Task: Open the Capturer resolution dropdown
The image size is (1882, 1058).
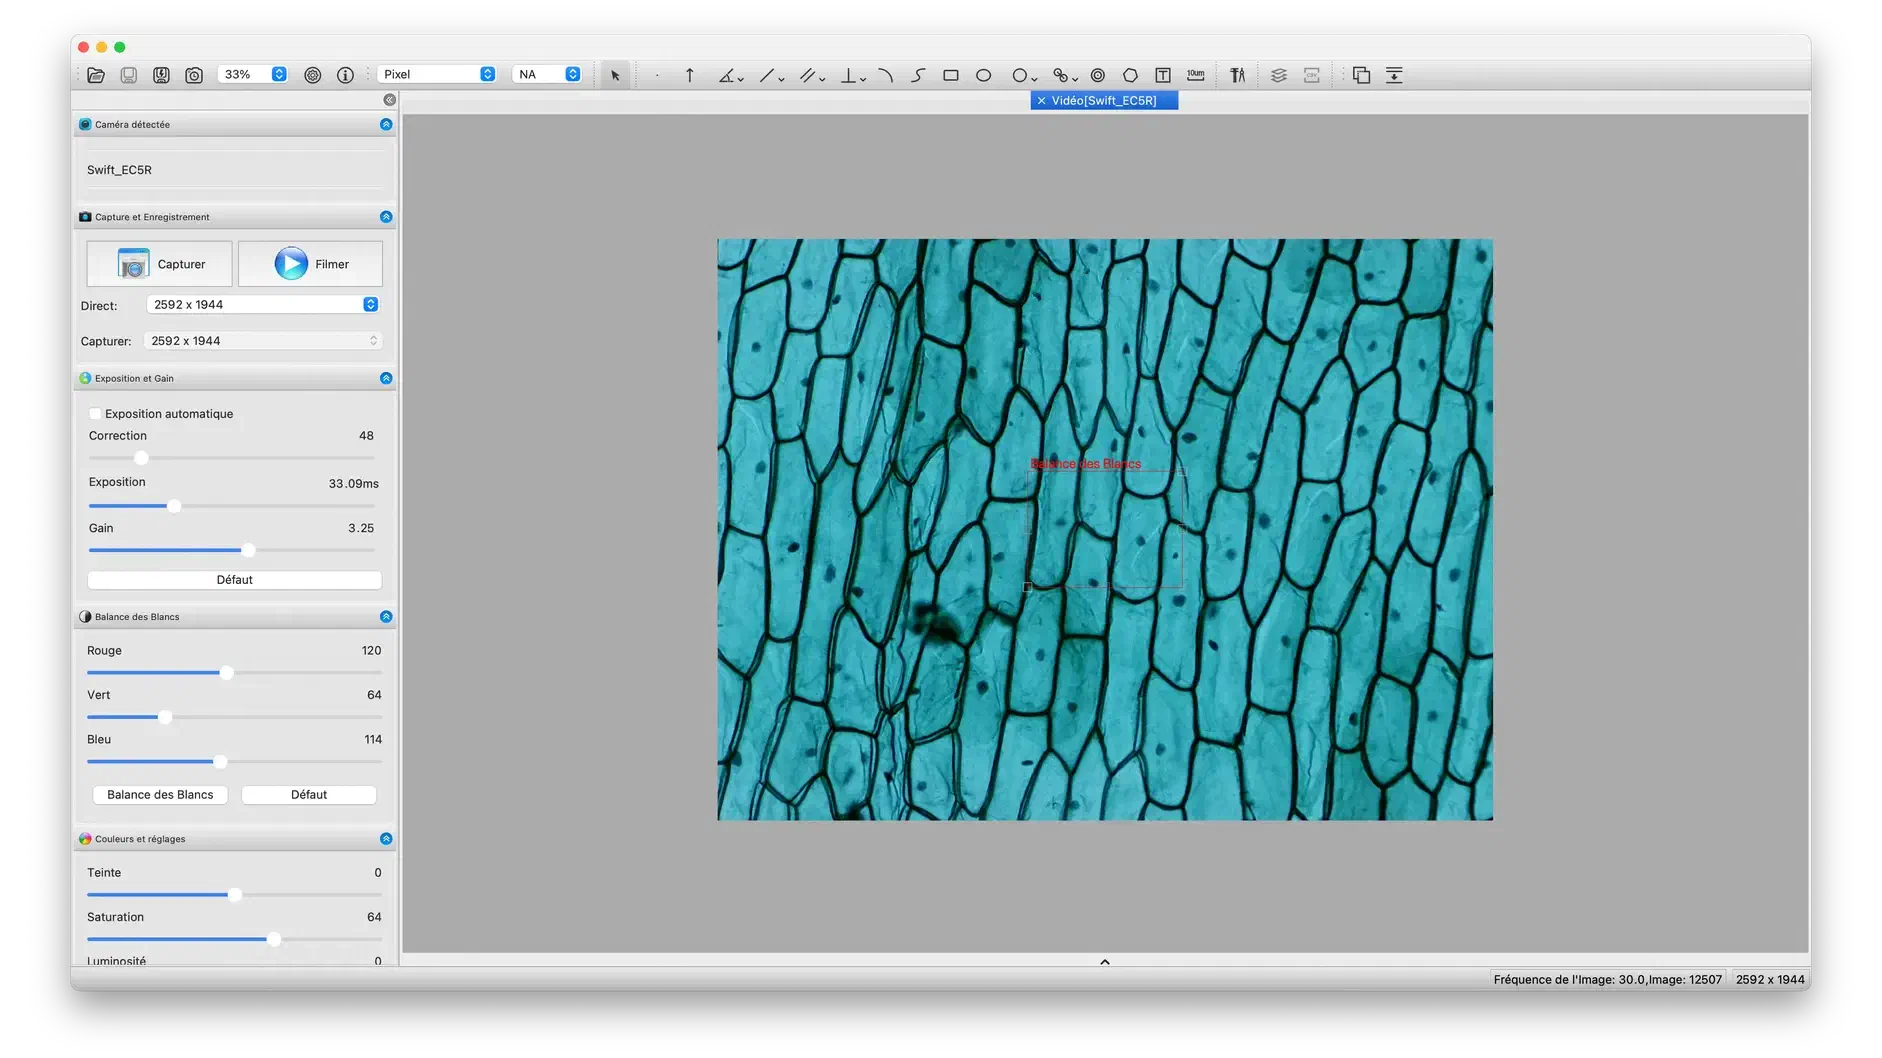Action: 262,341
